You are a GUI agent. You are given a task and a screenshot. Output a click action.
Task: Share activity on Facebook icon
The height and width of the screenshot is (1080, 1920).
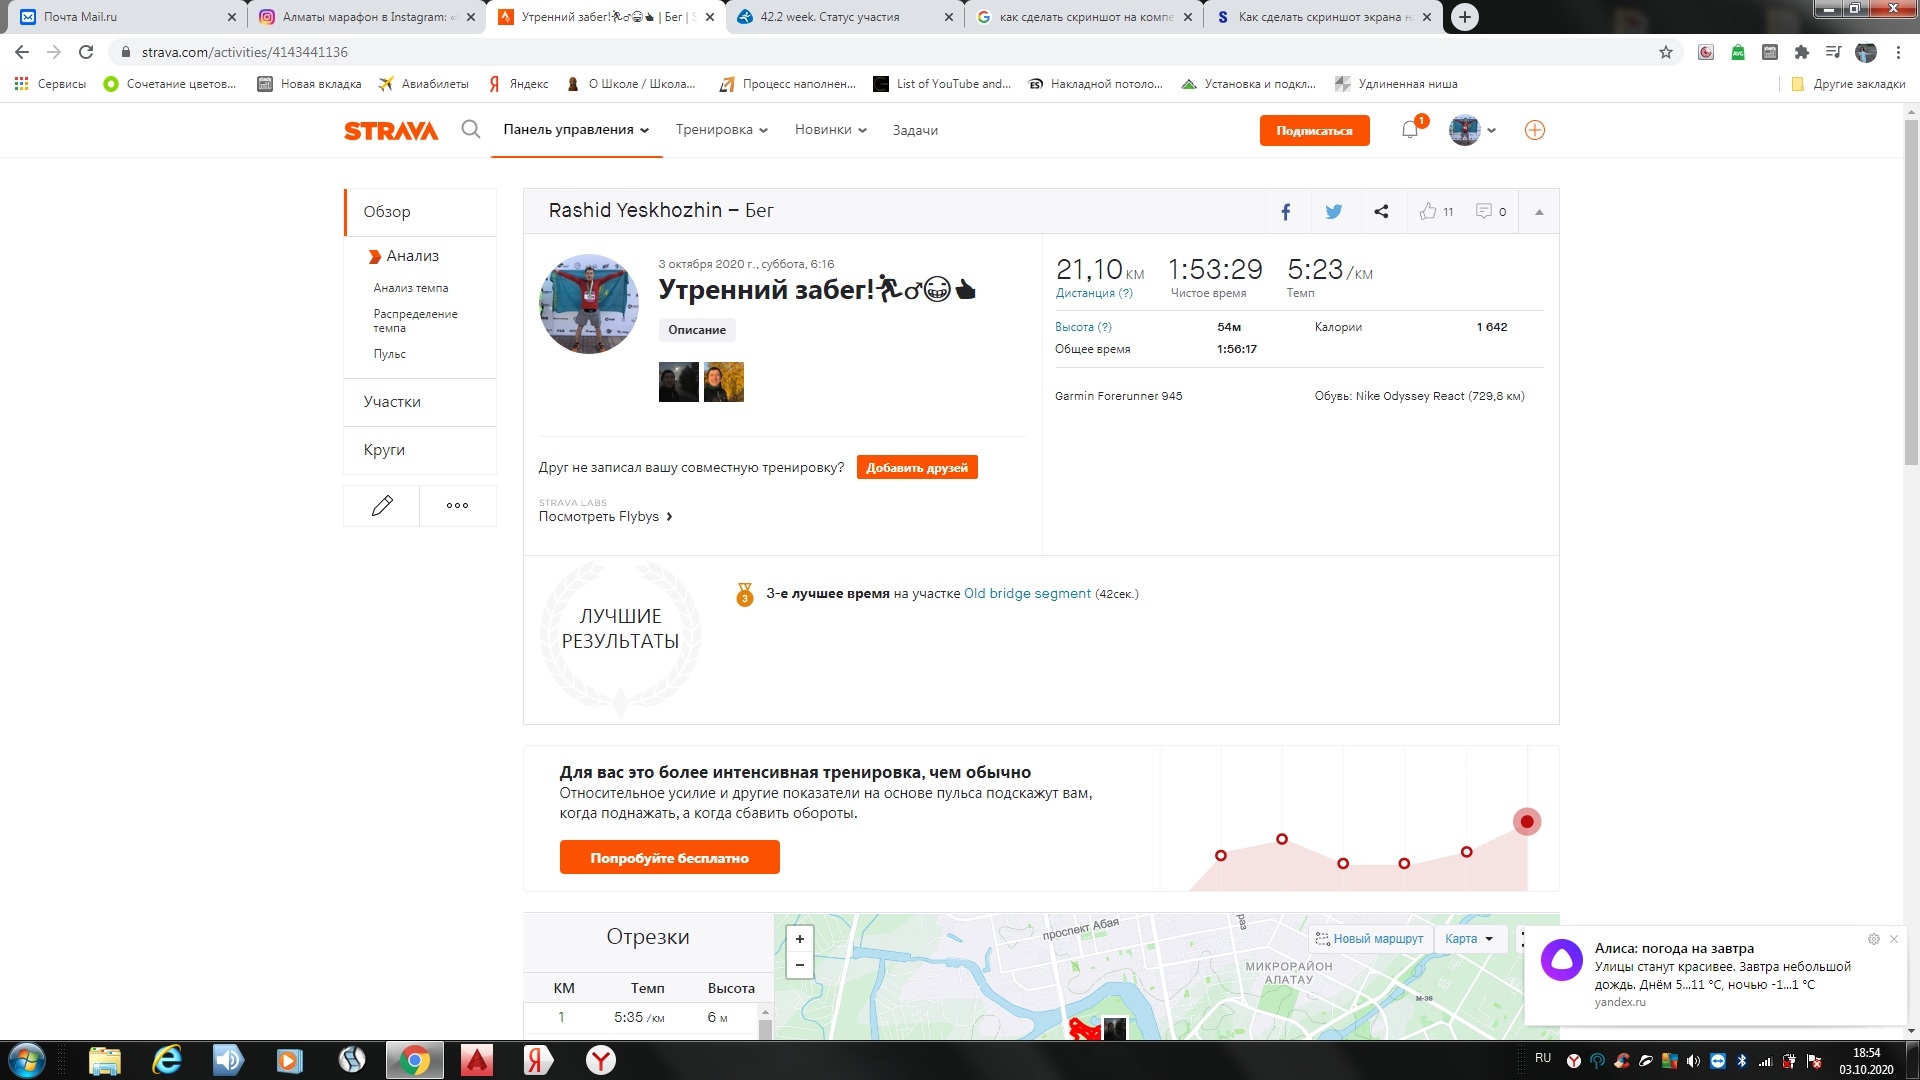coord(1286,211)
